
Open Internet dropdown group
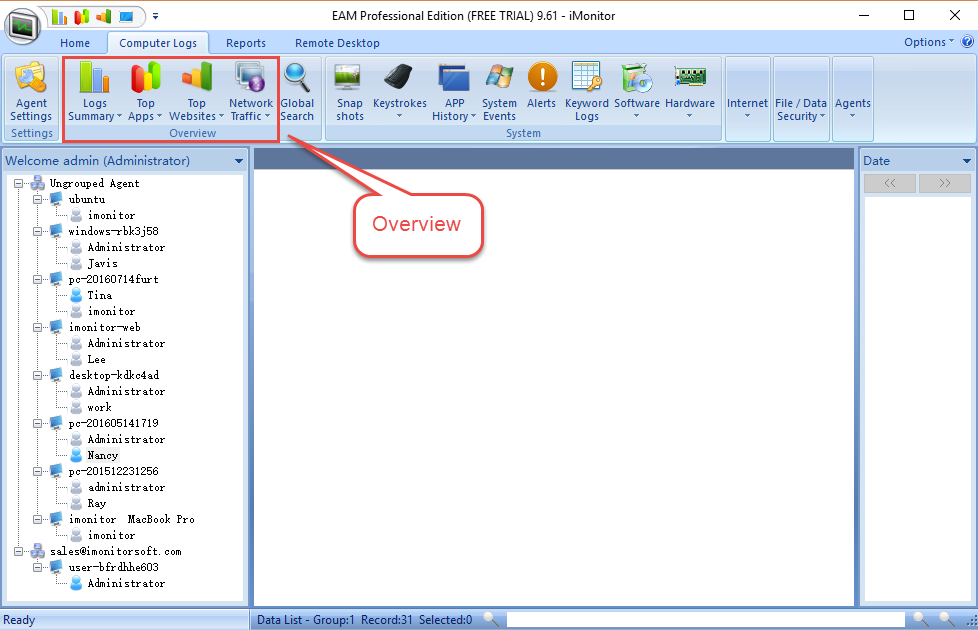coord(747,100)
